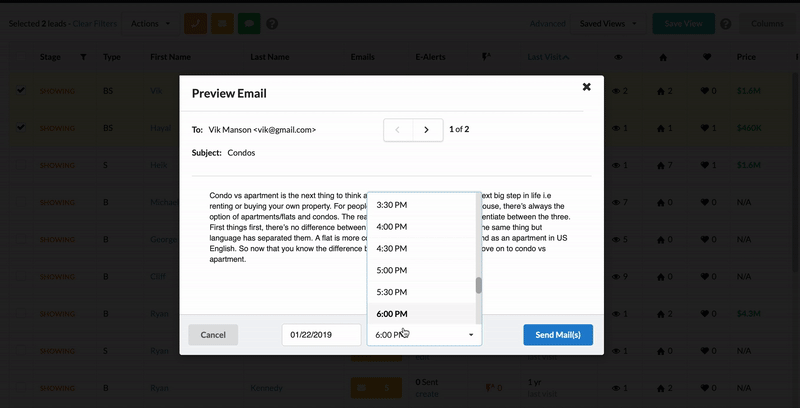Open the Columns settings button
Screen dimensions: 800x408
[767, 23]
